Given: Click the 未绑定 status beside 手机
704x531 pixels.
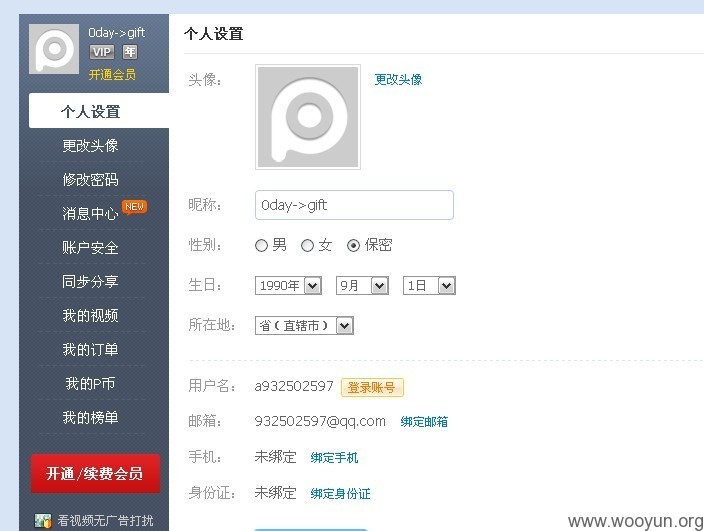Looking at the screenshot, I should 276,457.
